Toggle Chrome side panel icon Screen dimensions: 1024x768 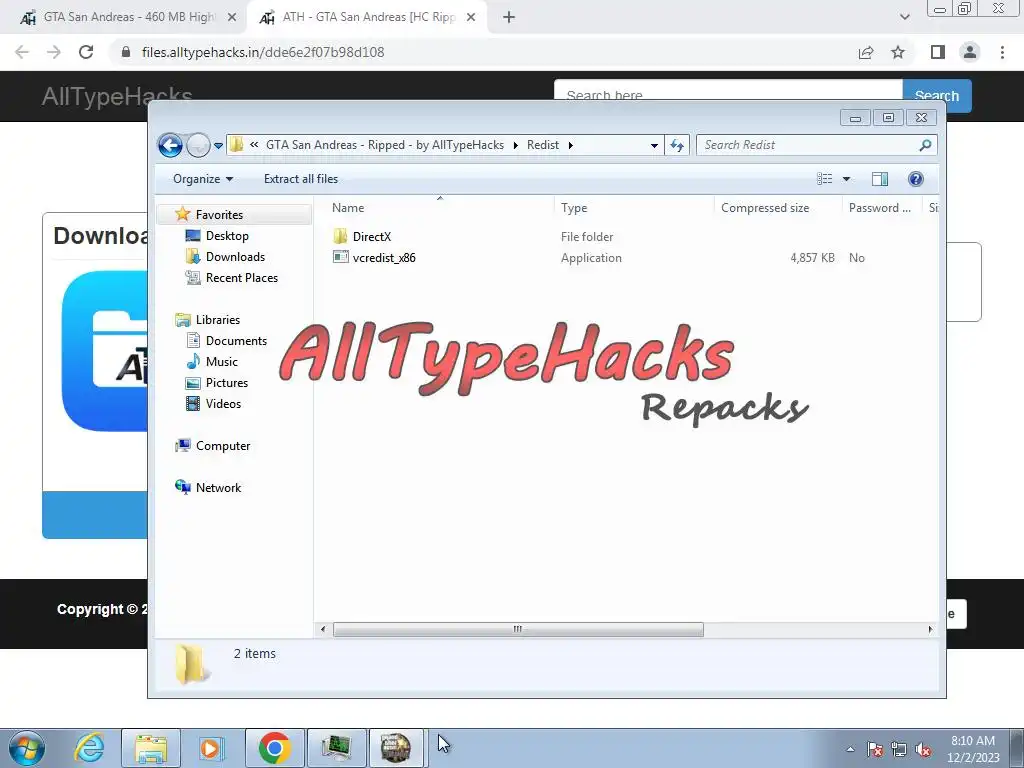click(938, 52)
